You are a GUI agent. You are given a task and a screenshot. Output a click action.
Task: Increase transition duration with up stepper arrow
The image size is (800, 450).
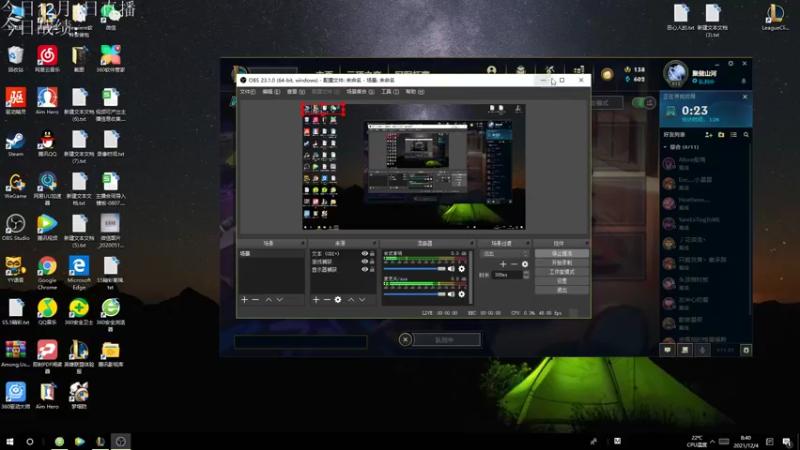tap(526, 273)
